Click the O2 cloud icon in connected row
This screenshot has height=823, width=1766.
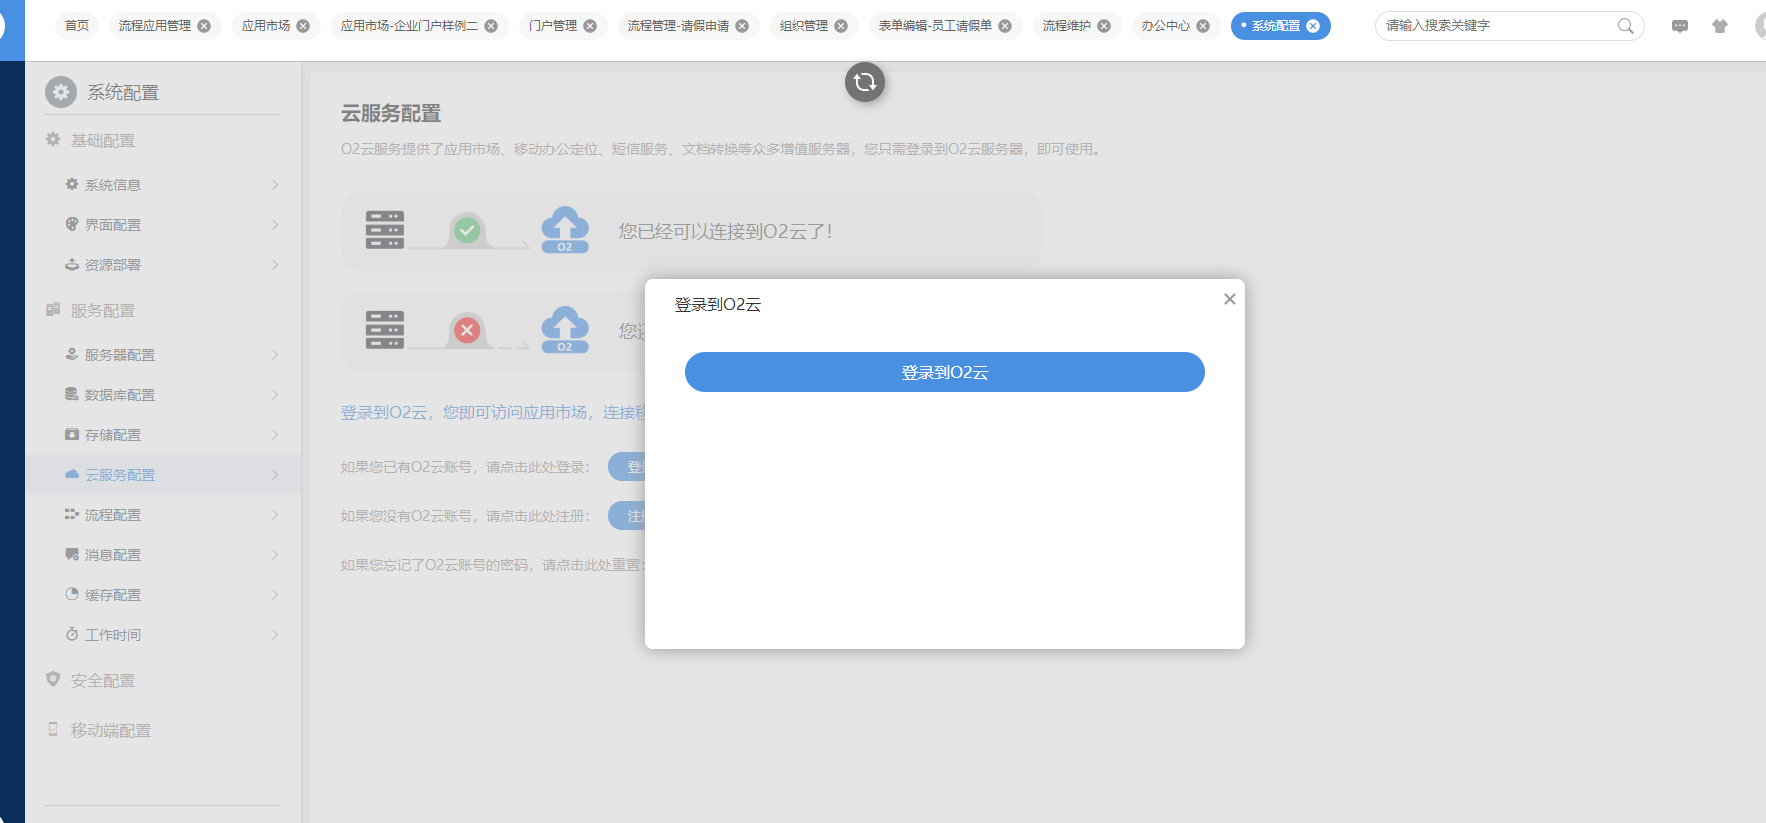565,230
